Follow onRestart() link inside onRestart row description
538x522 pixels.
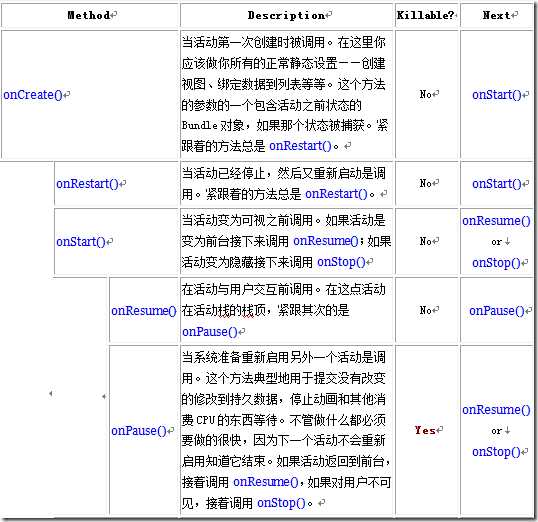click(337, 194)
